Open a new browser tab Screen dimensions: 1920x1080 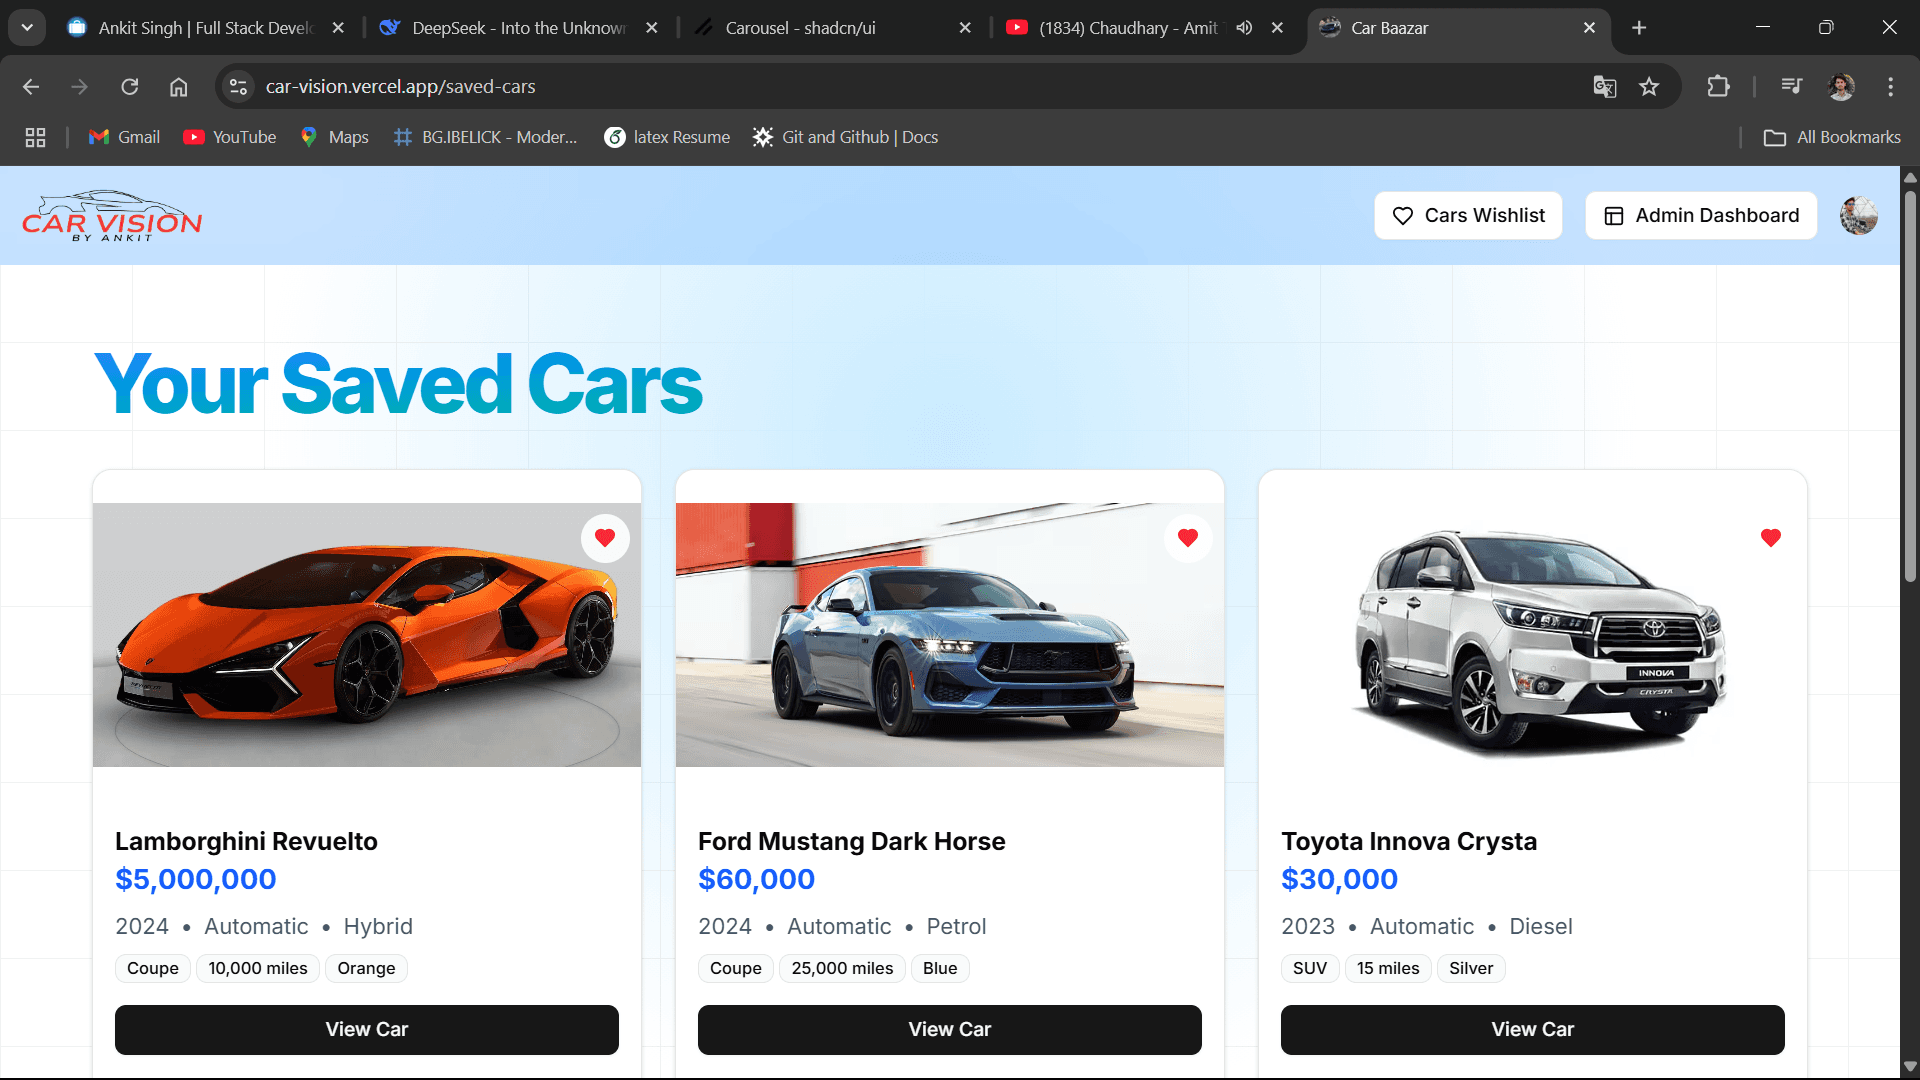coord(1639,28)
